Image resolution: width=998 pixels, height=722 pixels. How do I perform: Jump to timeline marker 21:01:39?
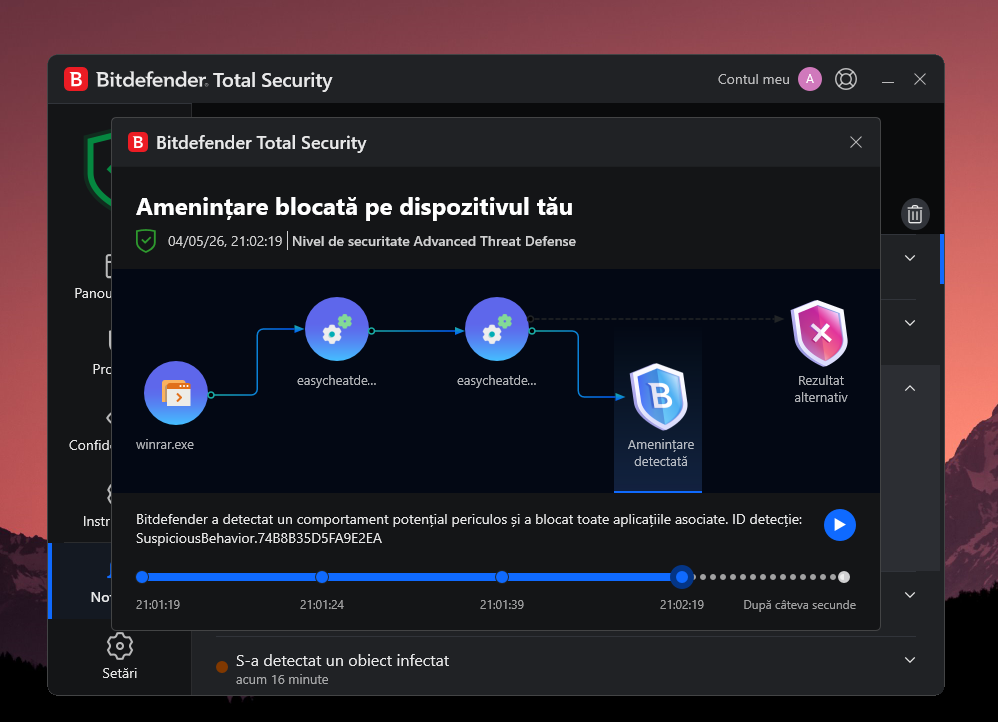click(x=502, y=577)
